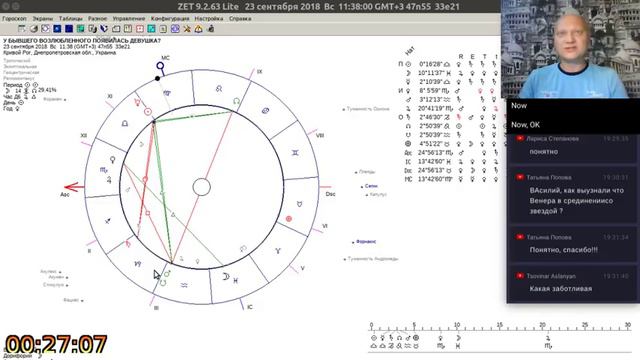Click Татьяна Попова's question about Венера
The image size is (640, 360).
coord(576,201)
